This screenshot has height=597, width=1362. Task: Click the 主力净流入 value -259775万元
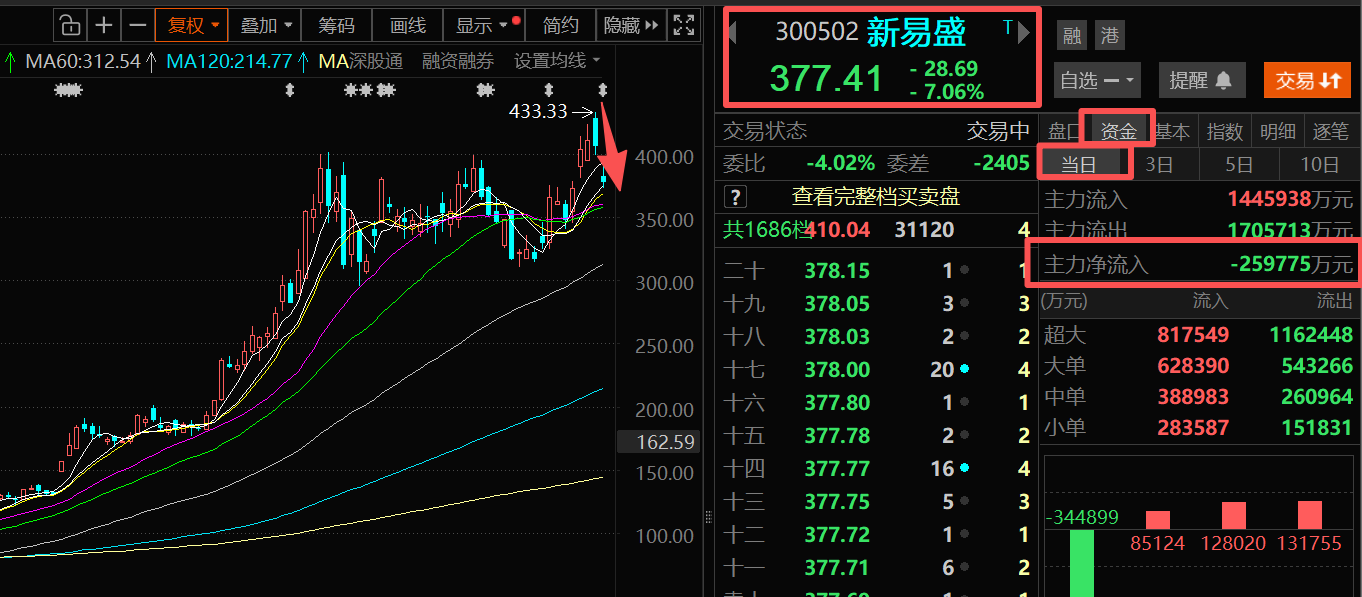pyautogui.click(x=1291, y=265)
